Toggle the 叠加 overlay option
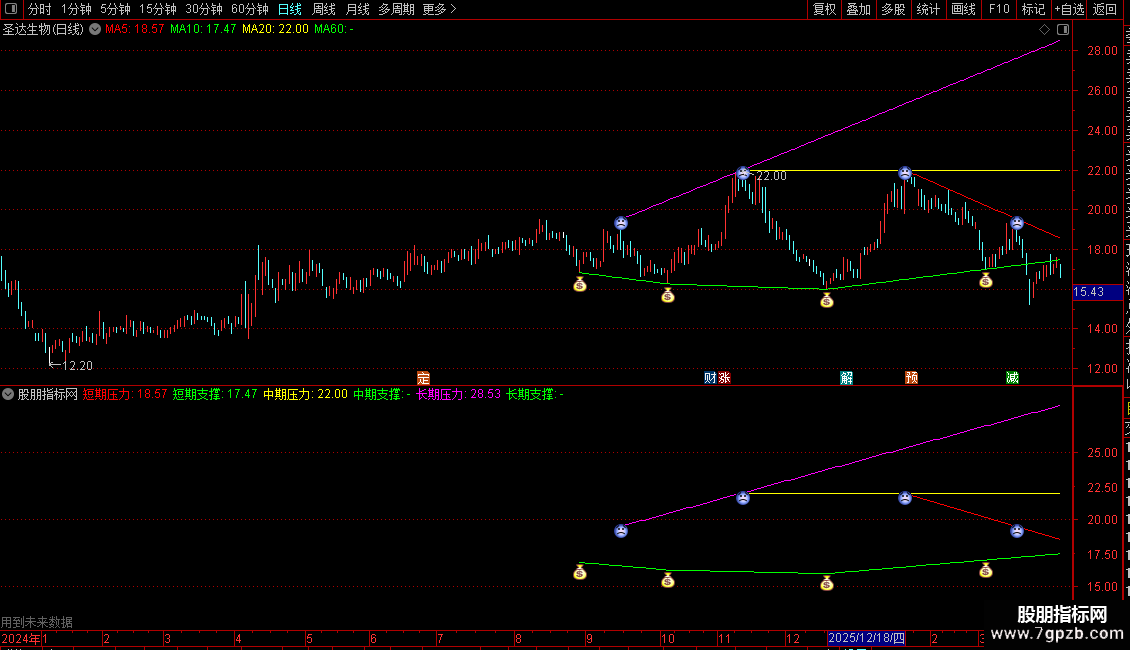The height and width of the screenshot is (650, 1130). pyautogui.click(x=858, y=9)
